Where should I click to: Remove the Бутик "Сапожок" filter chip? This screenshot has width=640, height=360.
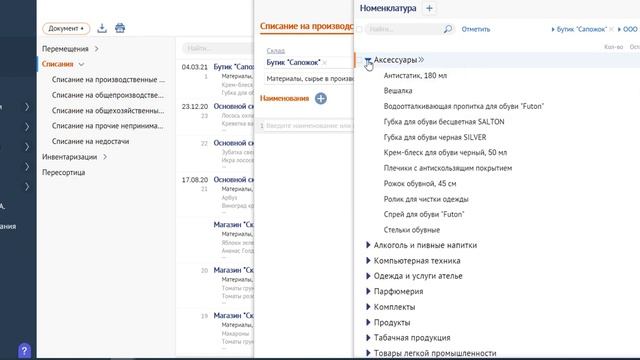(x=611, y=29)
